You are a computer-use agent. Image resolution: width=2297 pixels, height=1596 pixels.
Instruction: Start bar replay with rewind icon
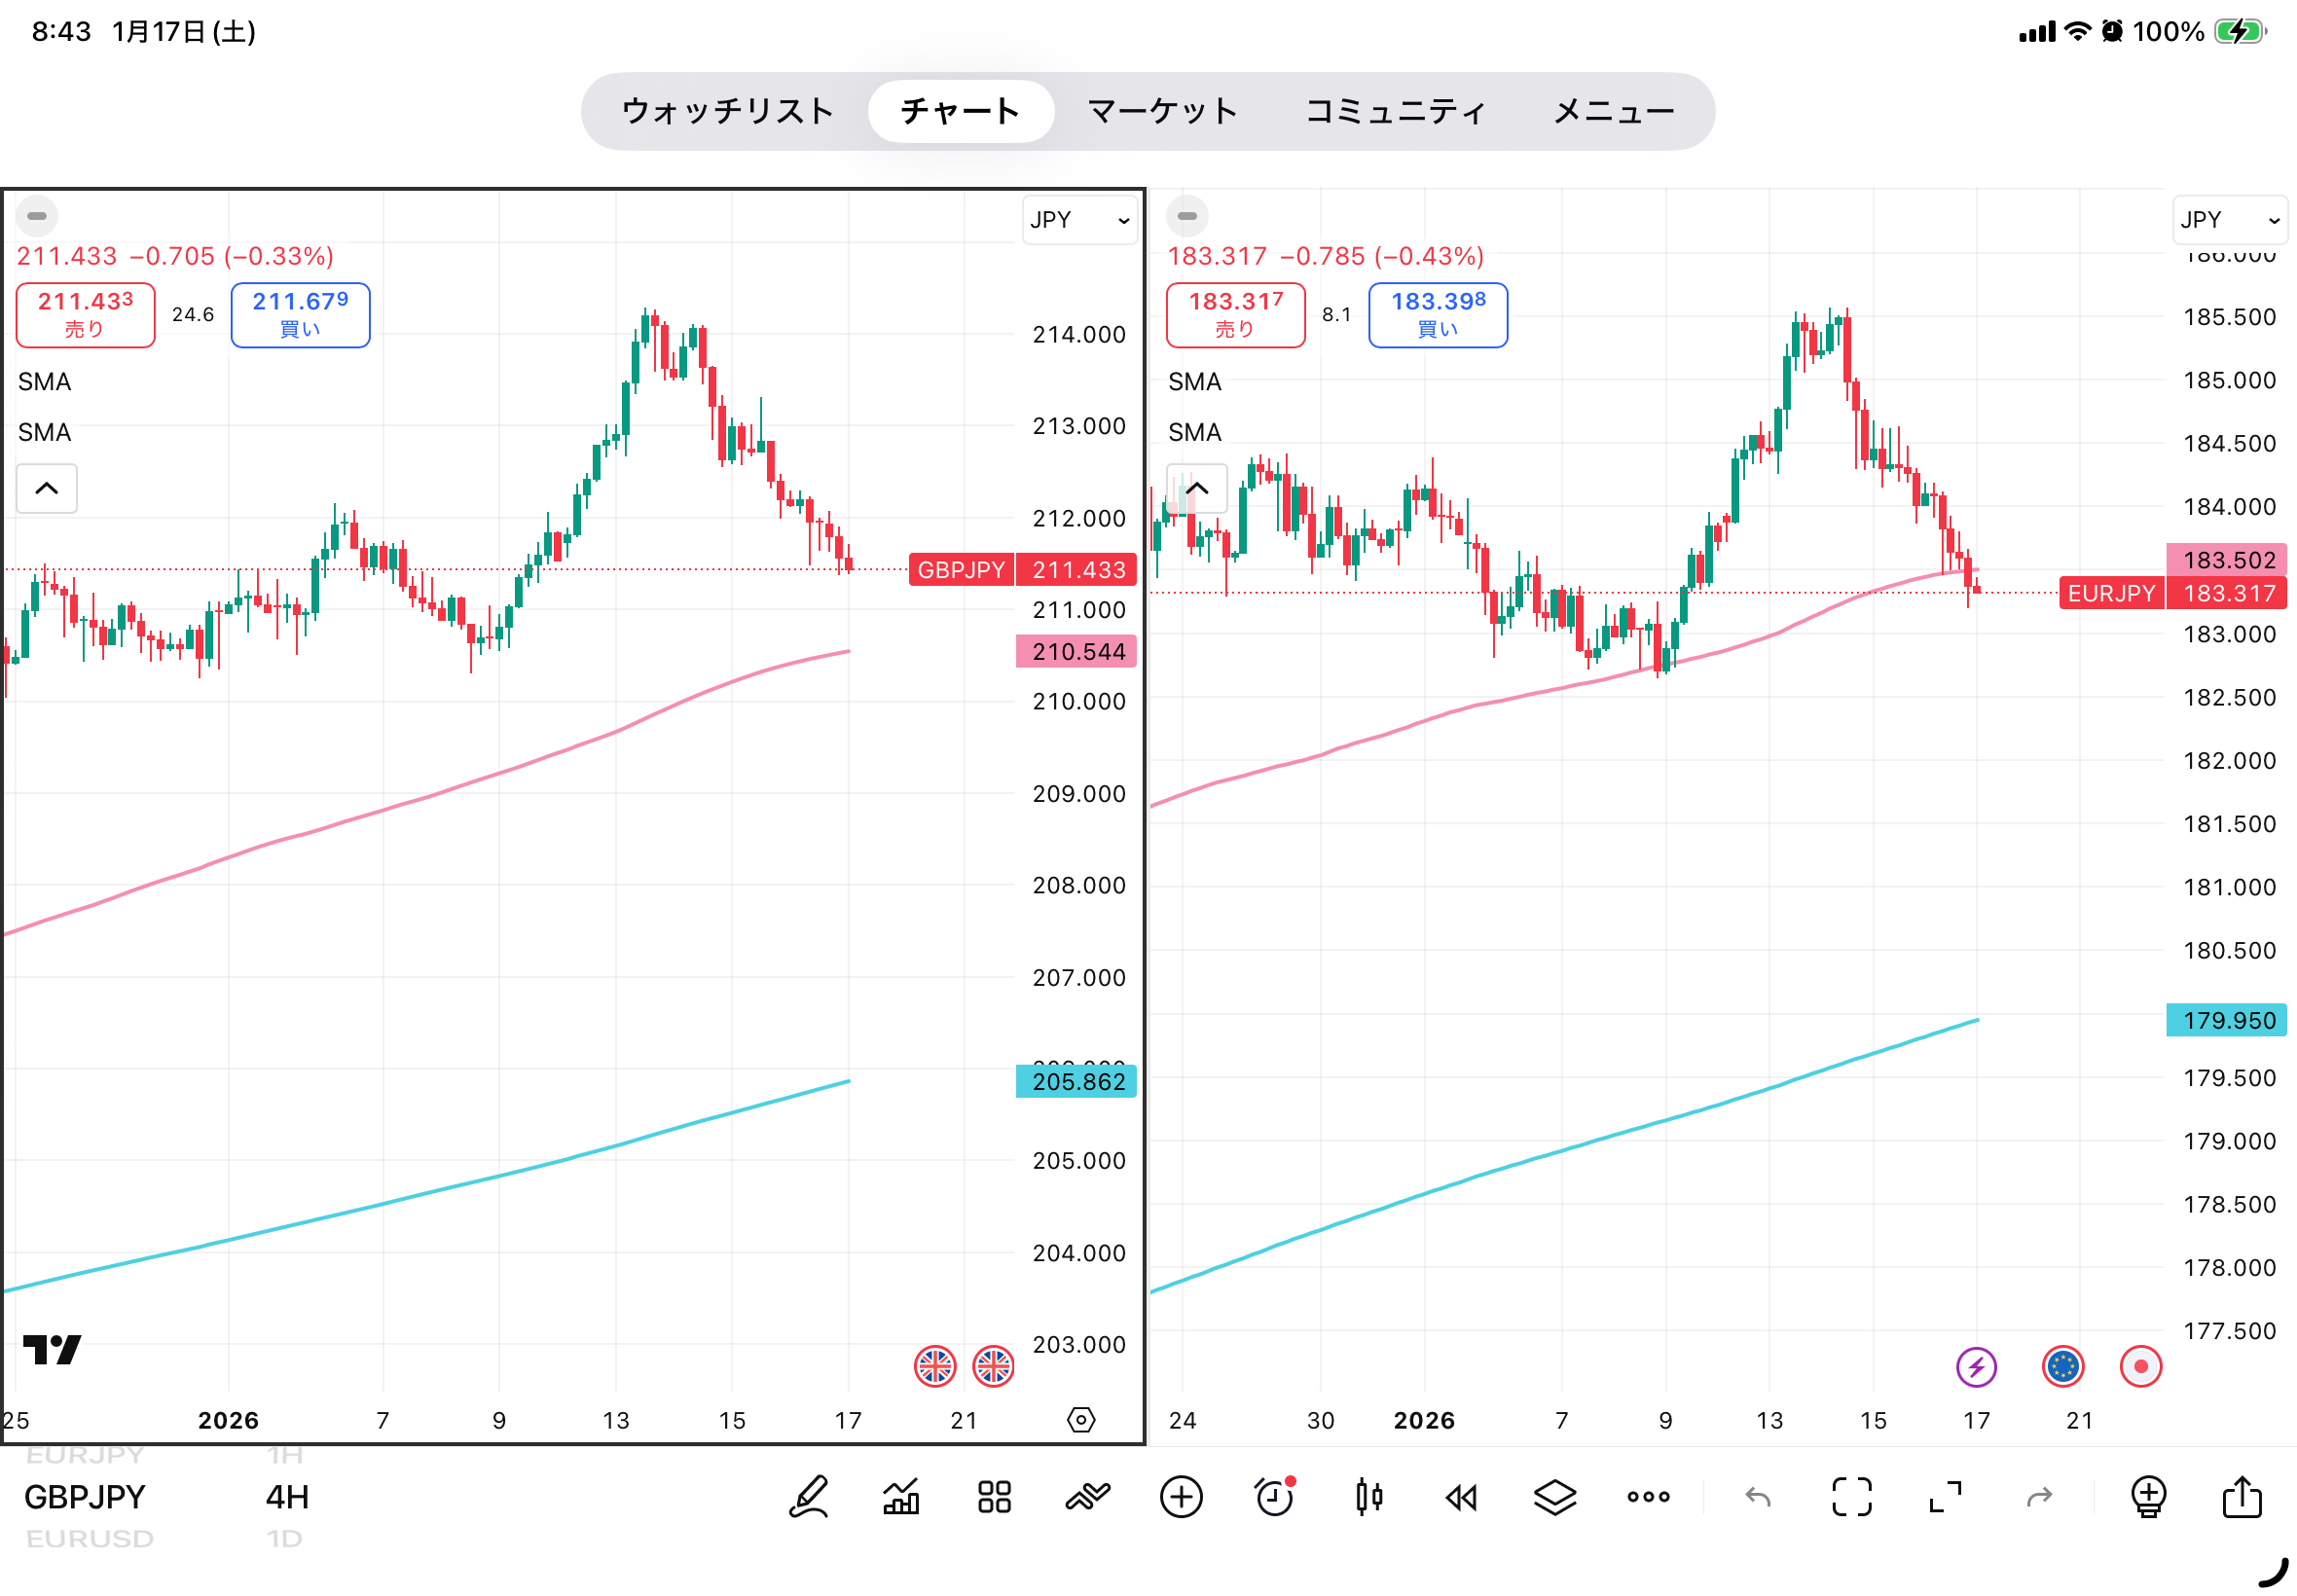point(1461,1497)
